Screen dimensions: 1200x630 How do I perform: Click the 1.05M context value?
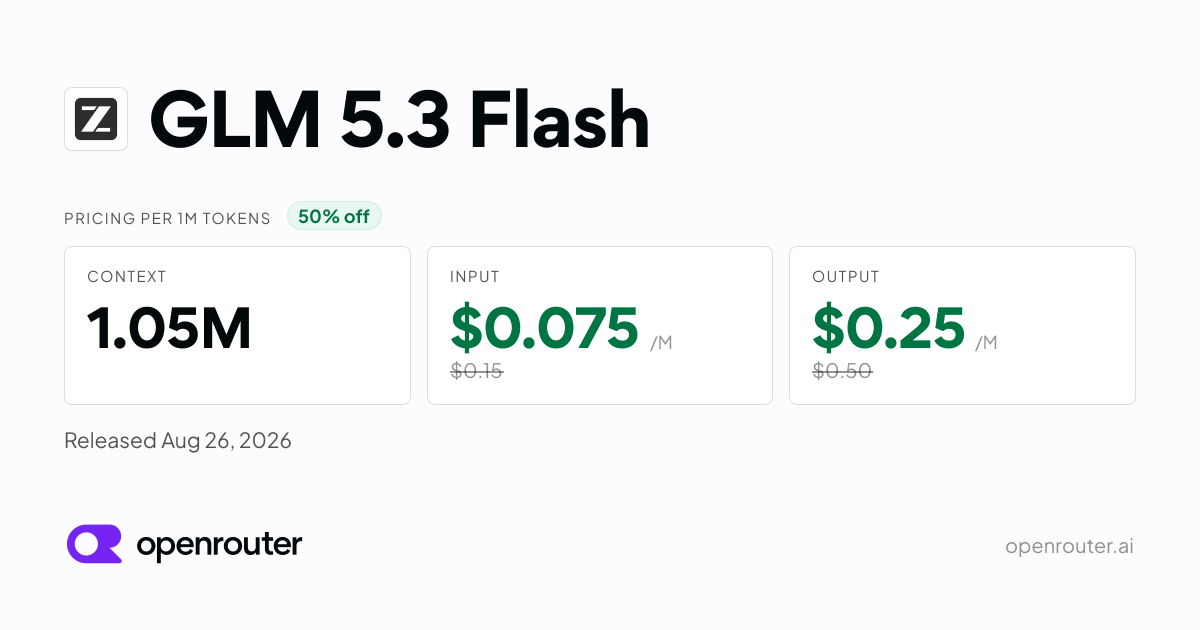[169, 328]
